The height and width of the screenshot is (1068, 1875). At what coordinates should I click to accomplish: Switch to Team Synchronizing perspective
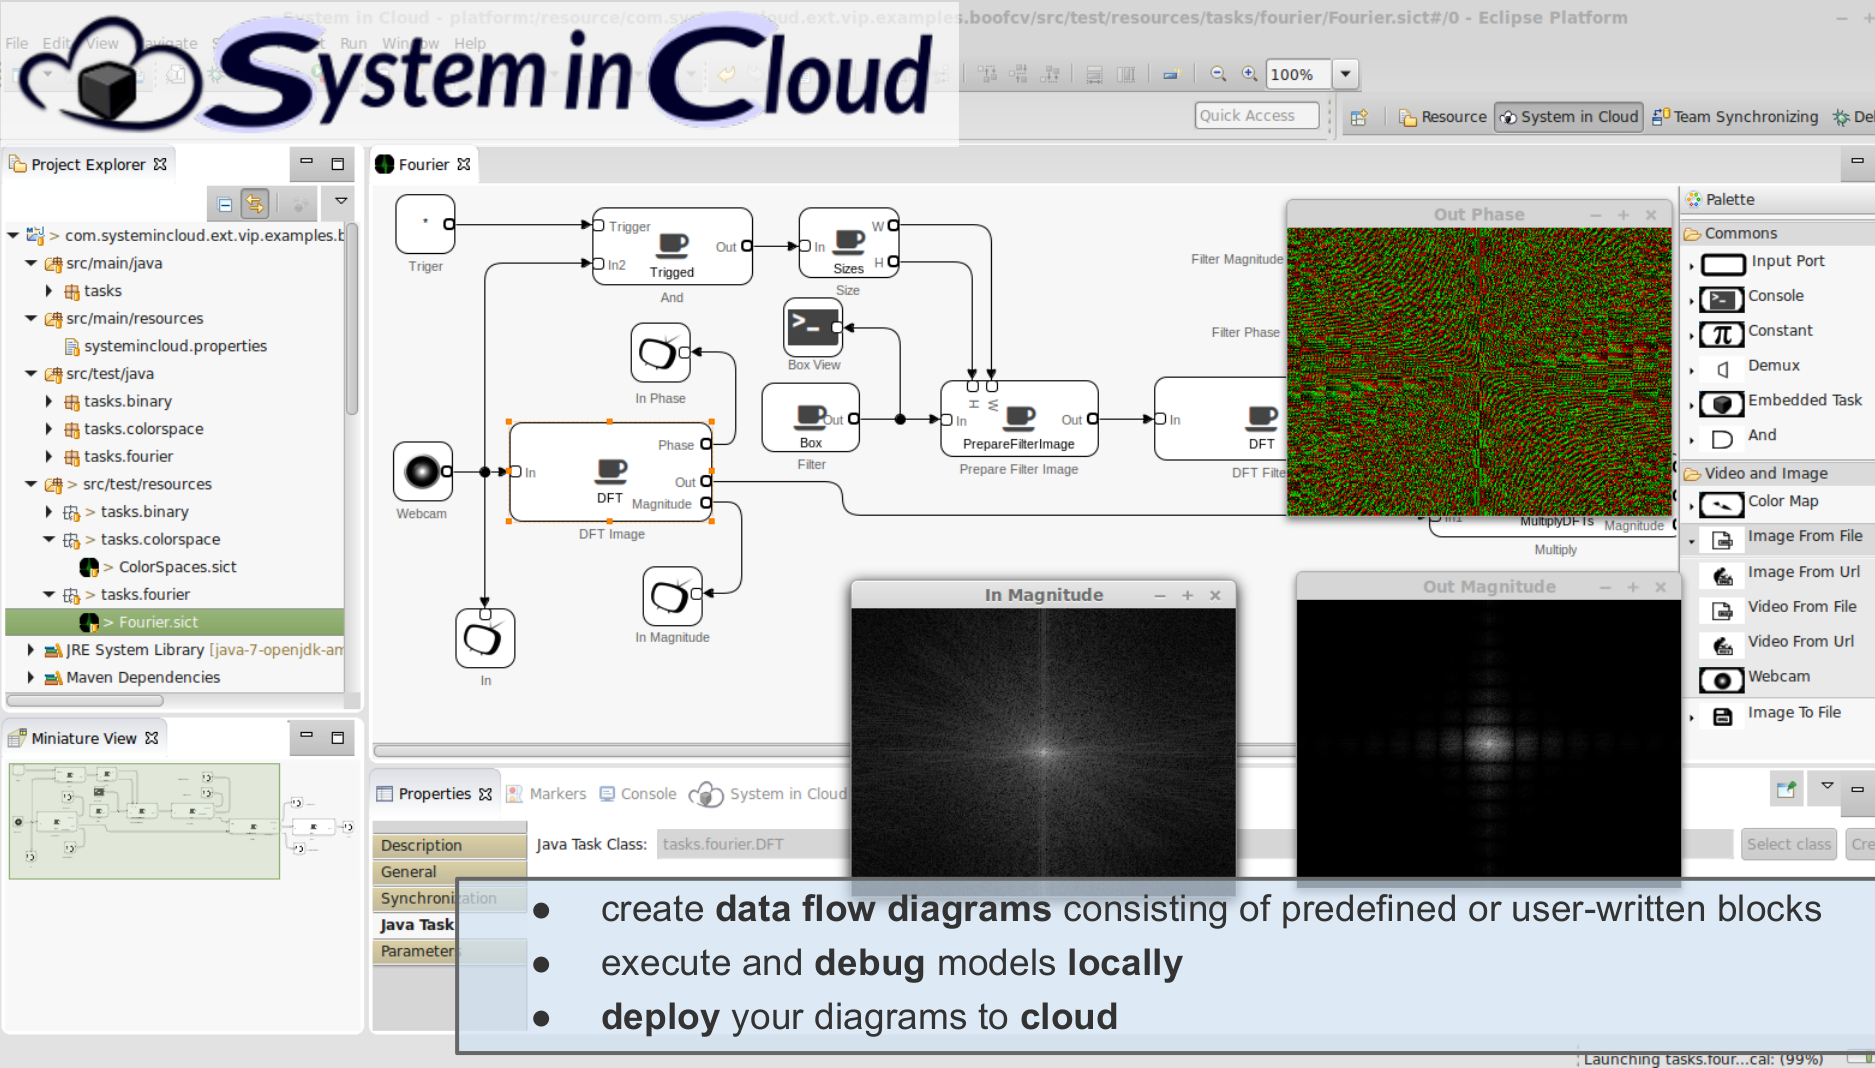coord(1735,117)
